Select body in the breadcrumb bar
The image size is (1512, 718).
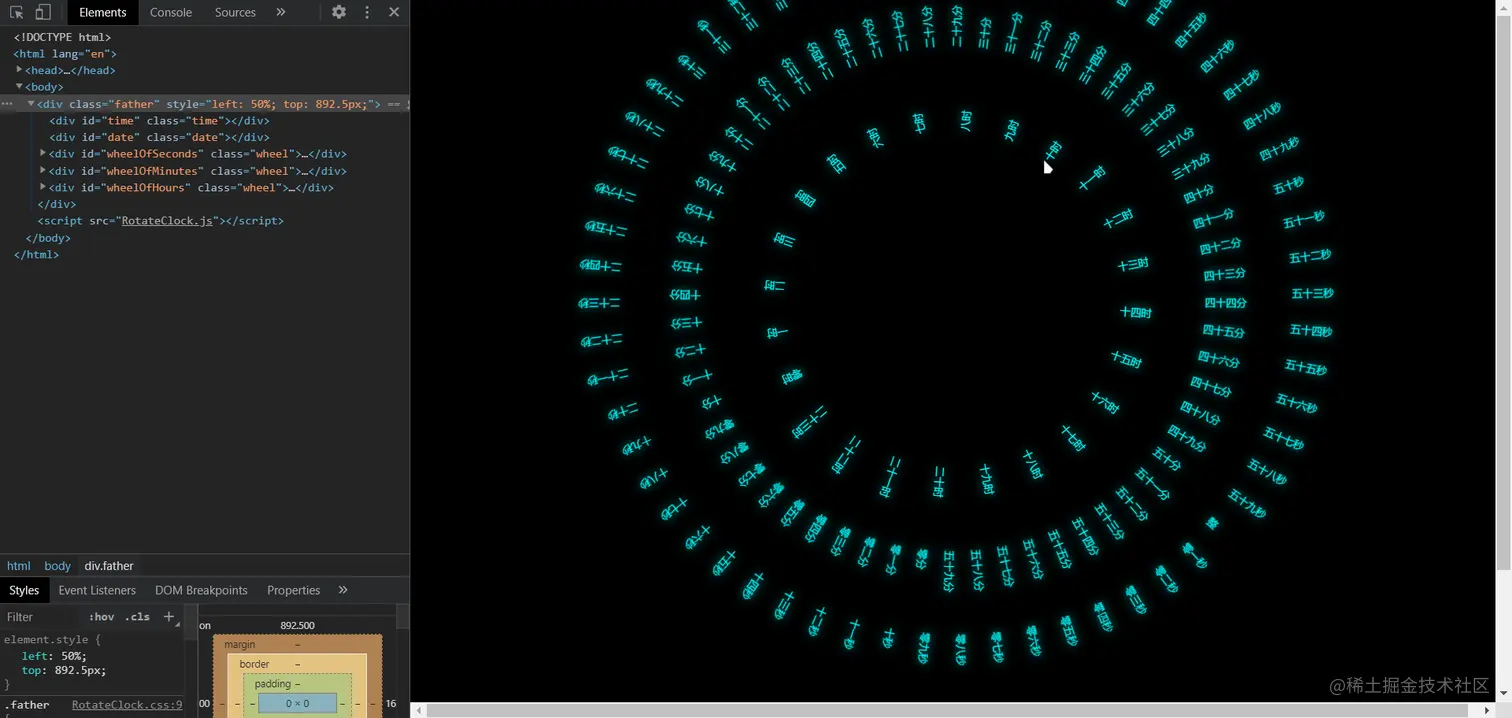pos(58,566)
